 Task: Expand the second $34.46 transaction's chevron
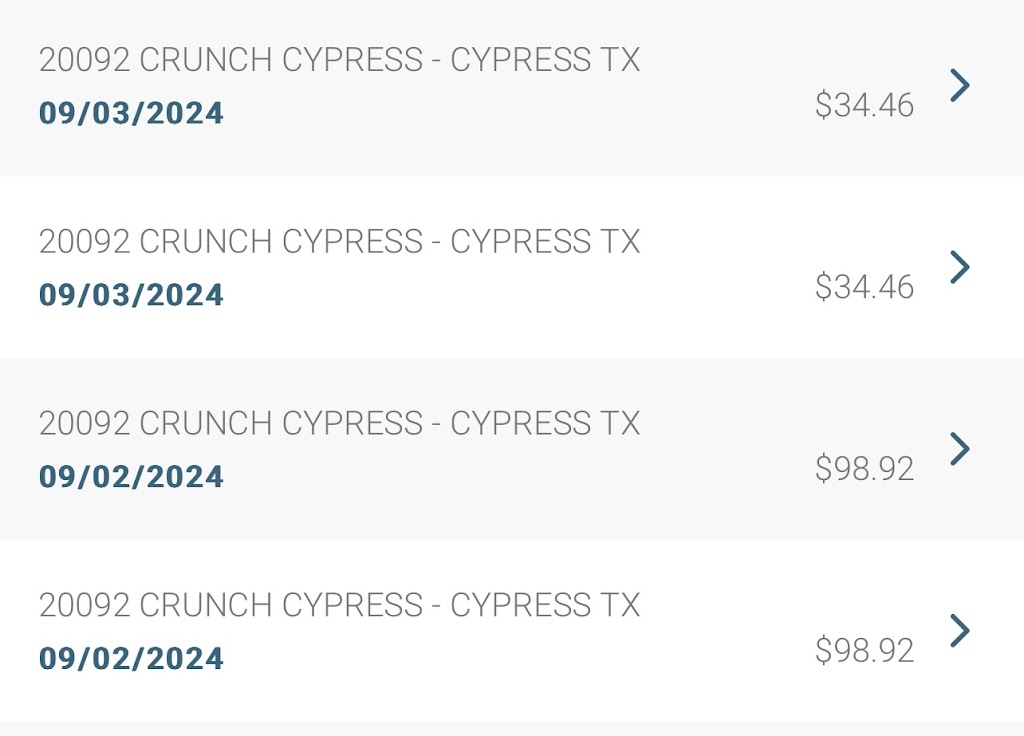pos(959,267)
